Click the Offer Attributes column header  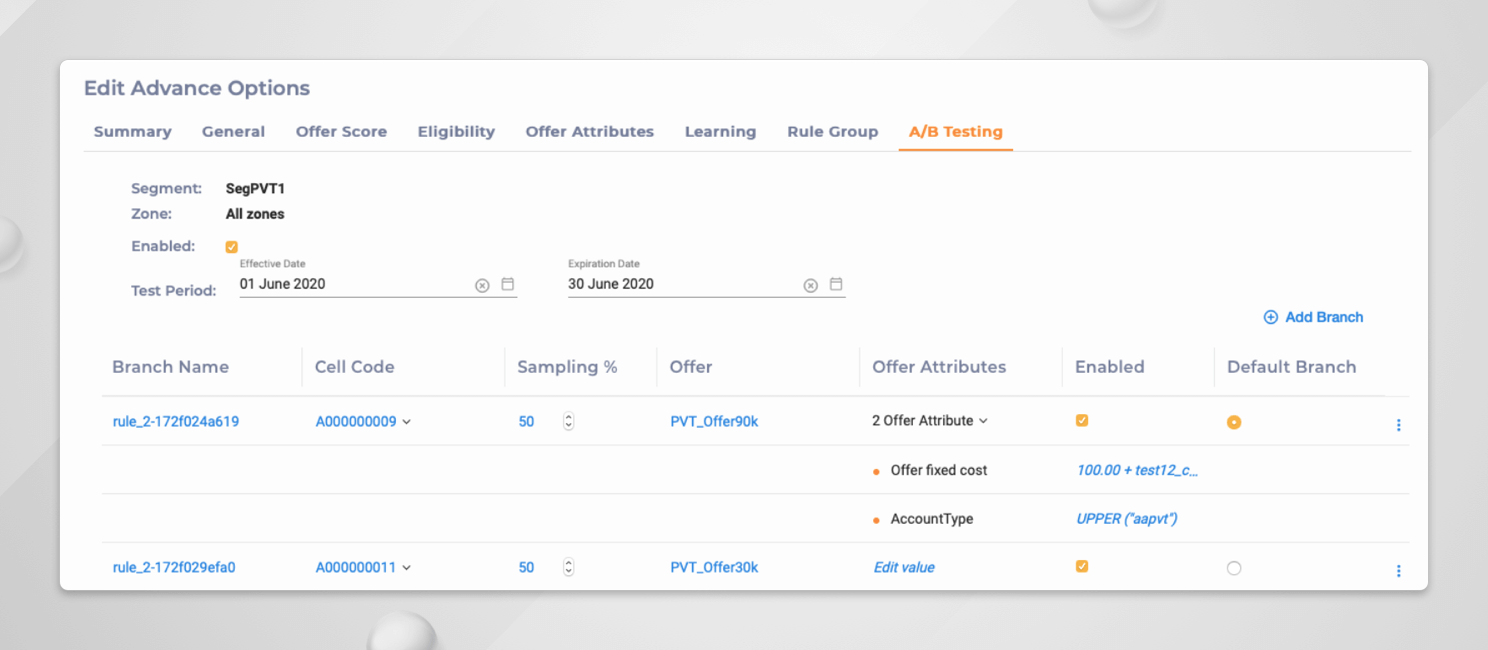[939, 367]
